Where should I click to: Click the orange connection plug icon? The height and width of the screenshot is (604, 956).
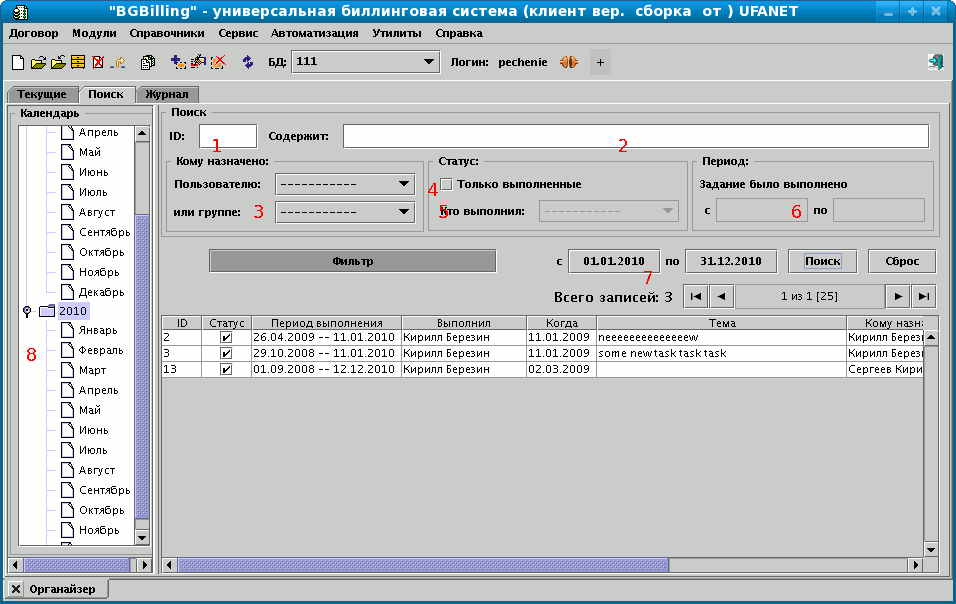click(x=569, y=62)
